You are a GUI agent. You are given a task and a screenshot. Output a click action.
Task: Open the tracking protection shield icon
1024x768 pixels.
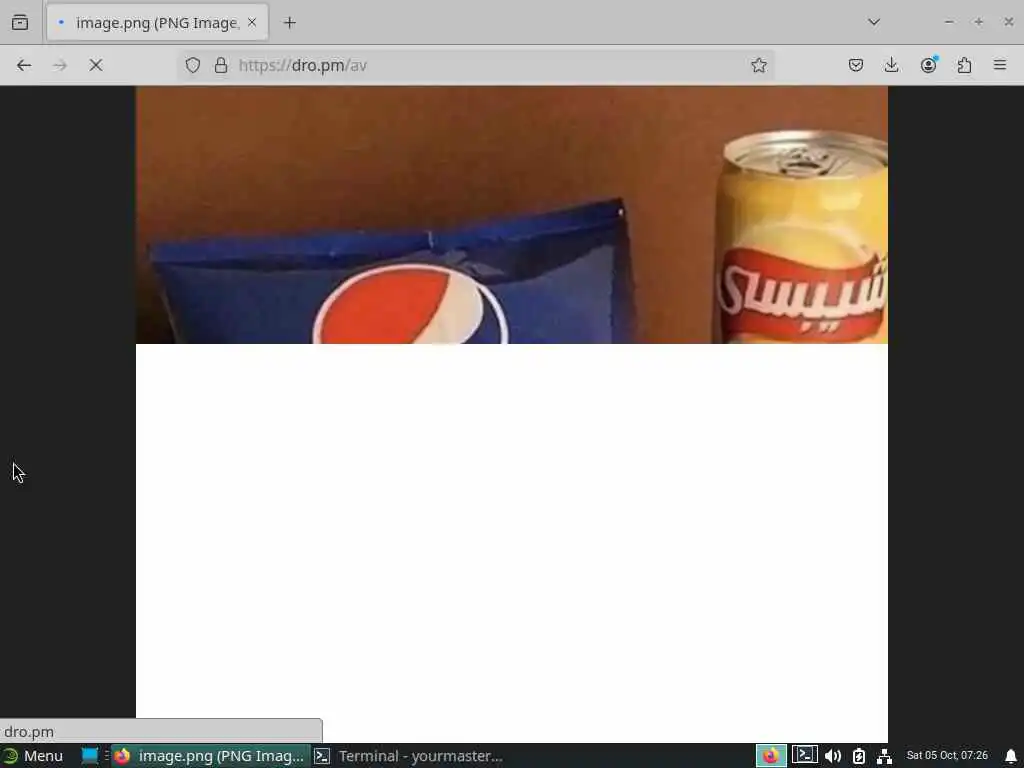(193, 65)
